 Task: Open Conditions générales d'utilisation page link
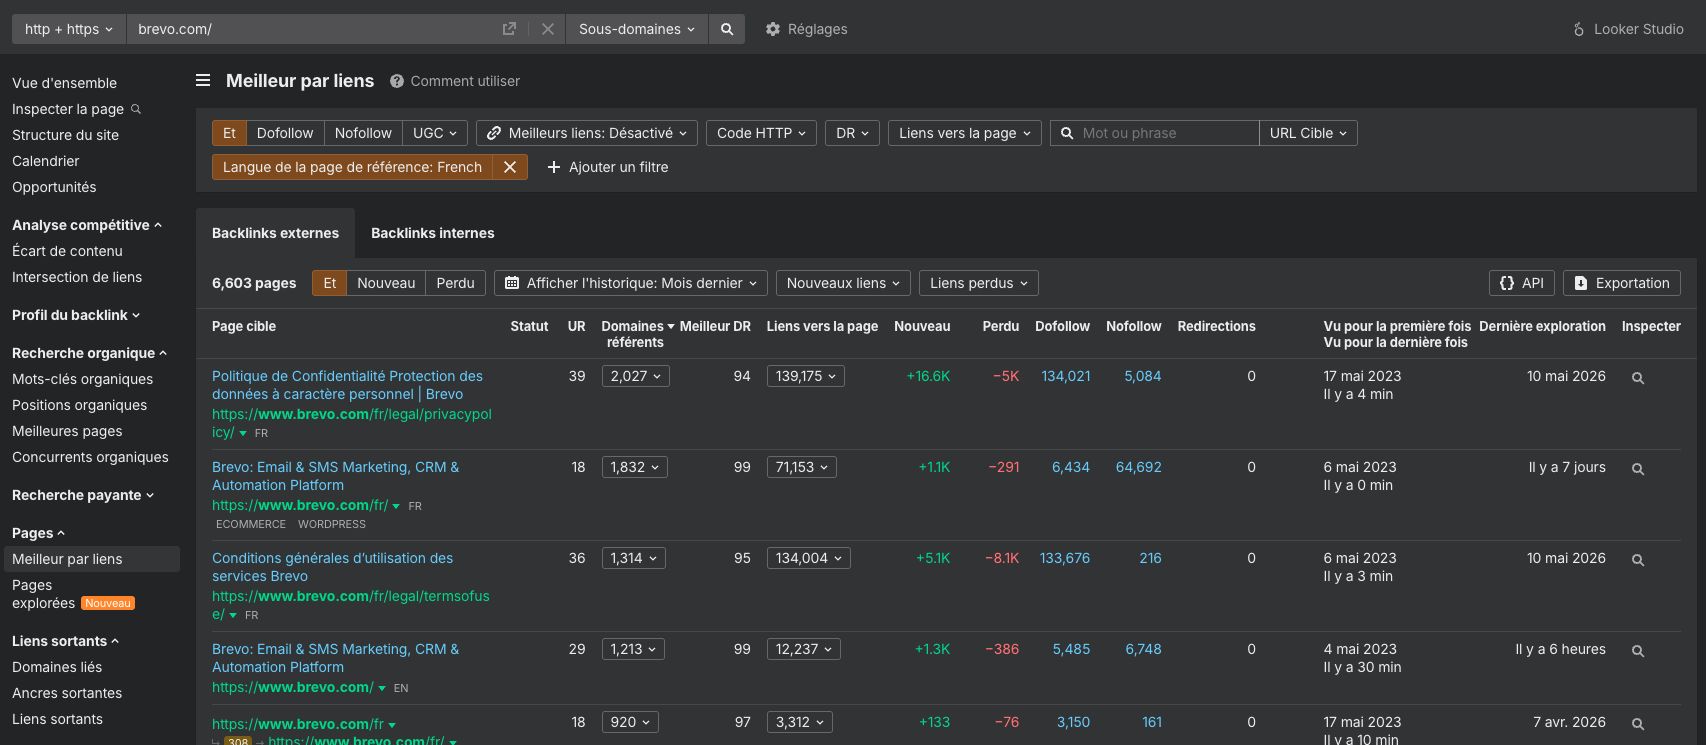click(332, 567)
